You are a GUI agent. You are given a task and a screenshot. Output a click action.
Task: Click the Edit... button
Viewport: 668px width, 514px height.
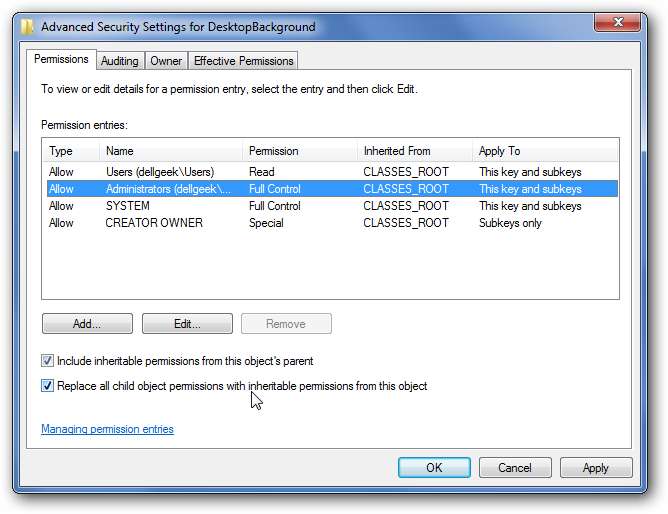click(x=187, y=324)
